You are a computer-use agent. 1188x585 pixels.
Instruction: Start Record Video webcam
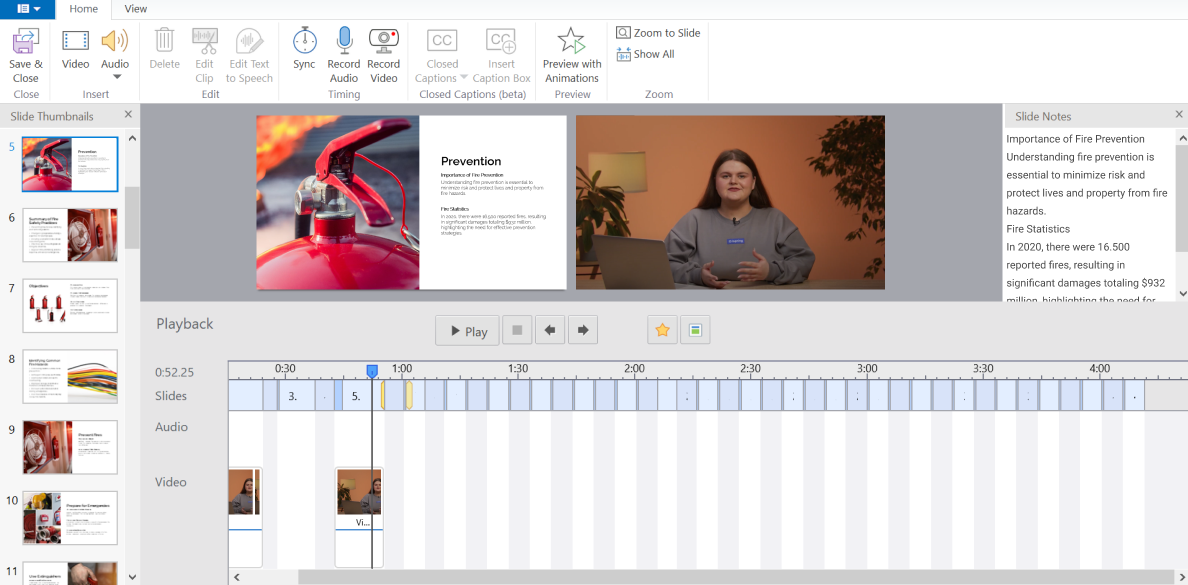pyautogui.click(x=384, y=55)
